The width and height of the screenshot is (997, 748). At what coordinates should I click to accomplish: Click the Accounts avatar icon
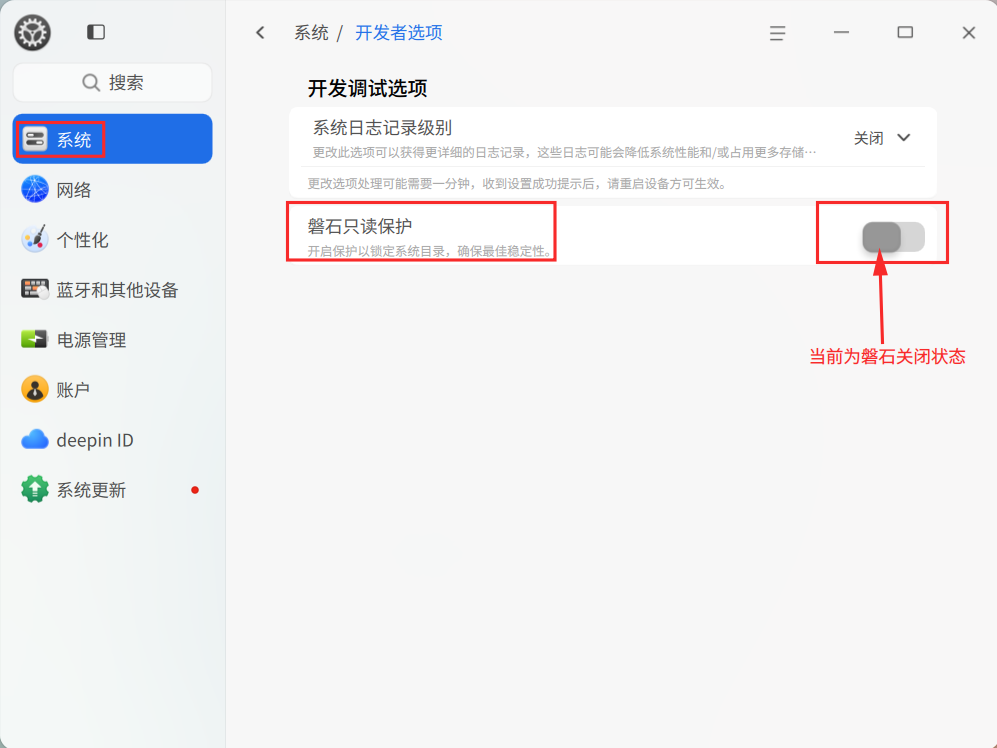point(35,389)
